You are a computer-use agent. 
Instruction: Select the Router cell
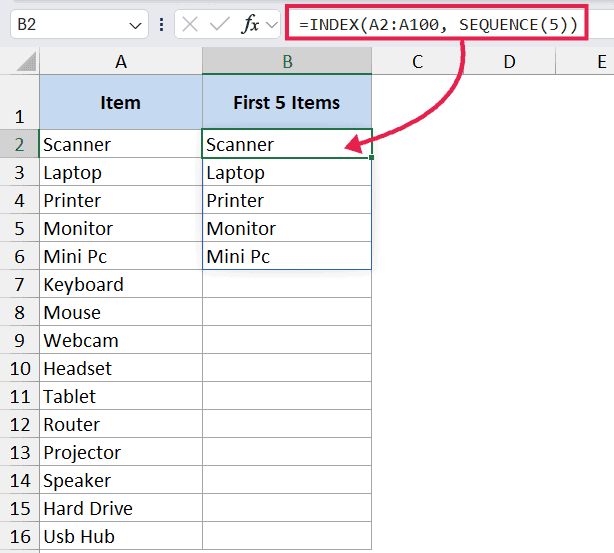coord(121,424)
